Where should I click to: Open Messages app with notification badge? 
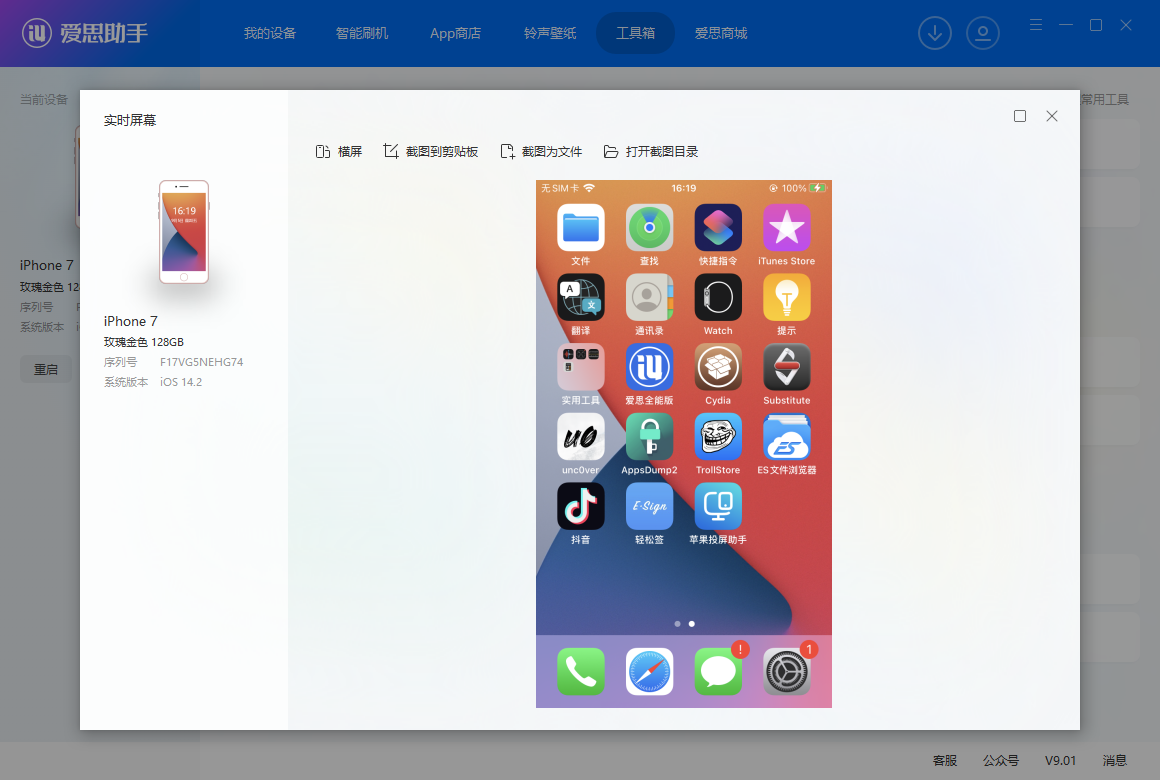pyautogui.click(x=718, y=671)
